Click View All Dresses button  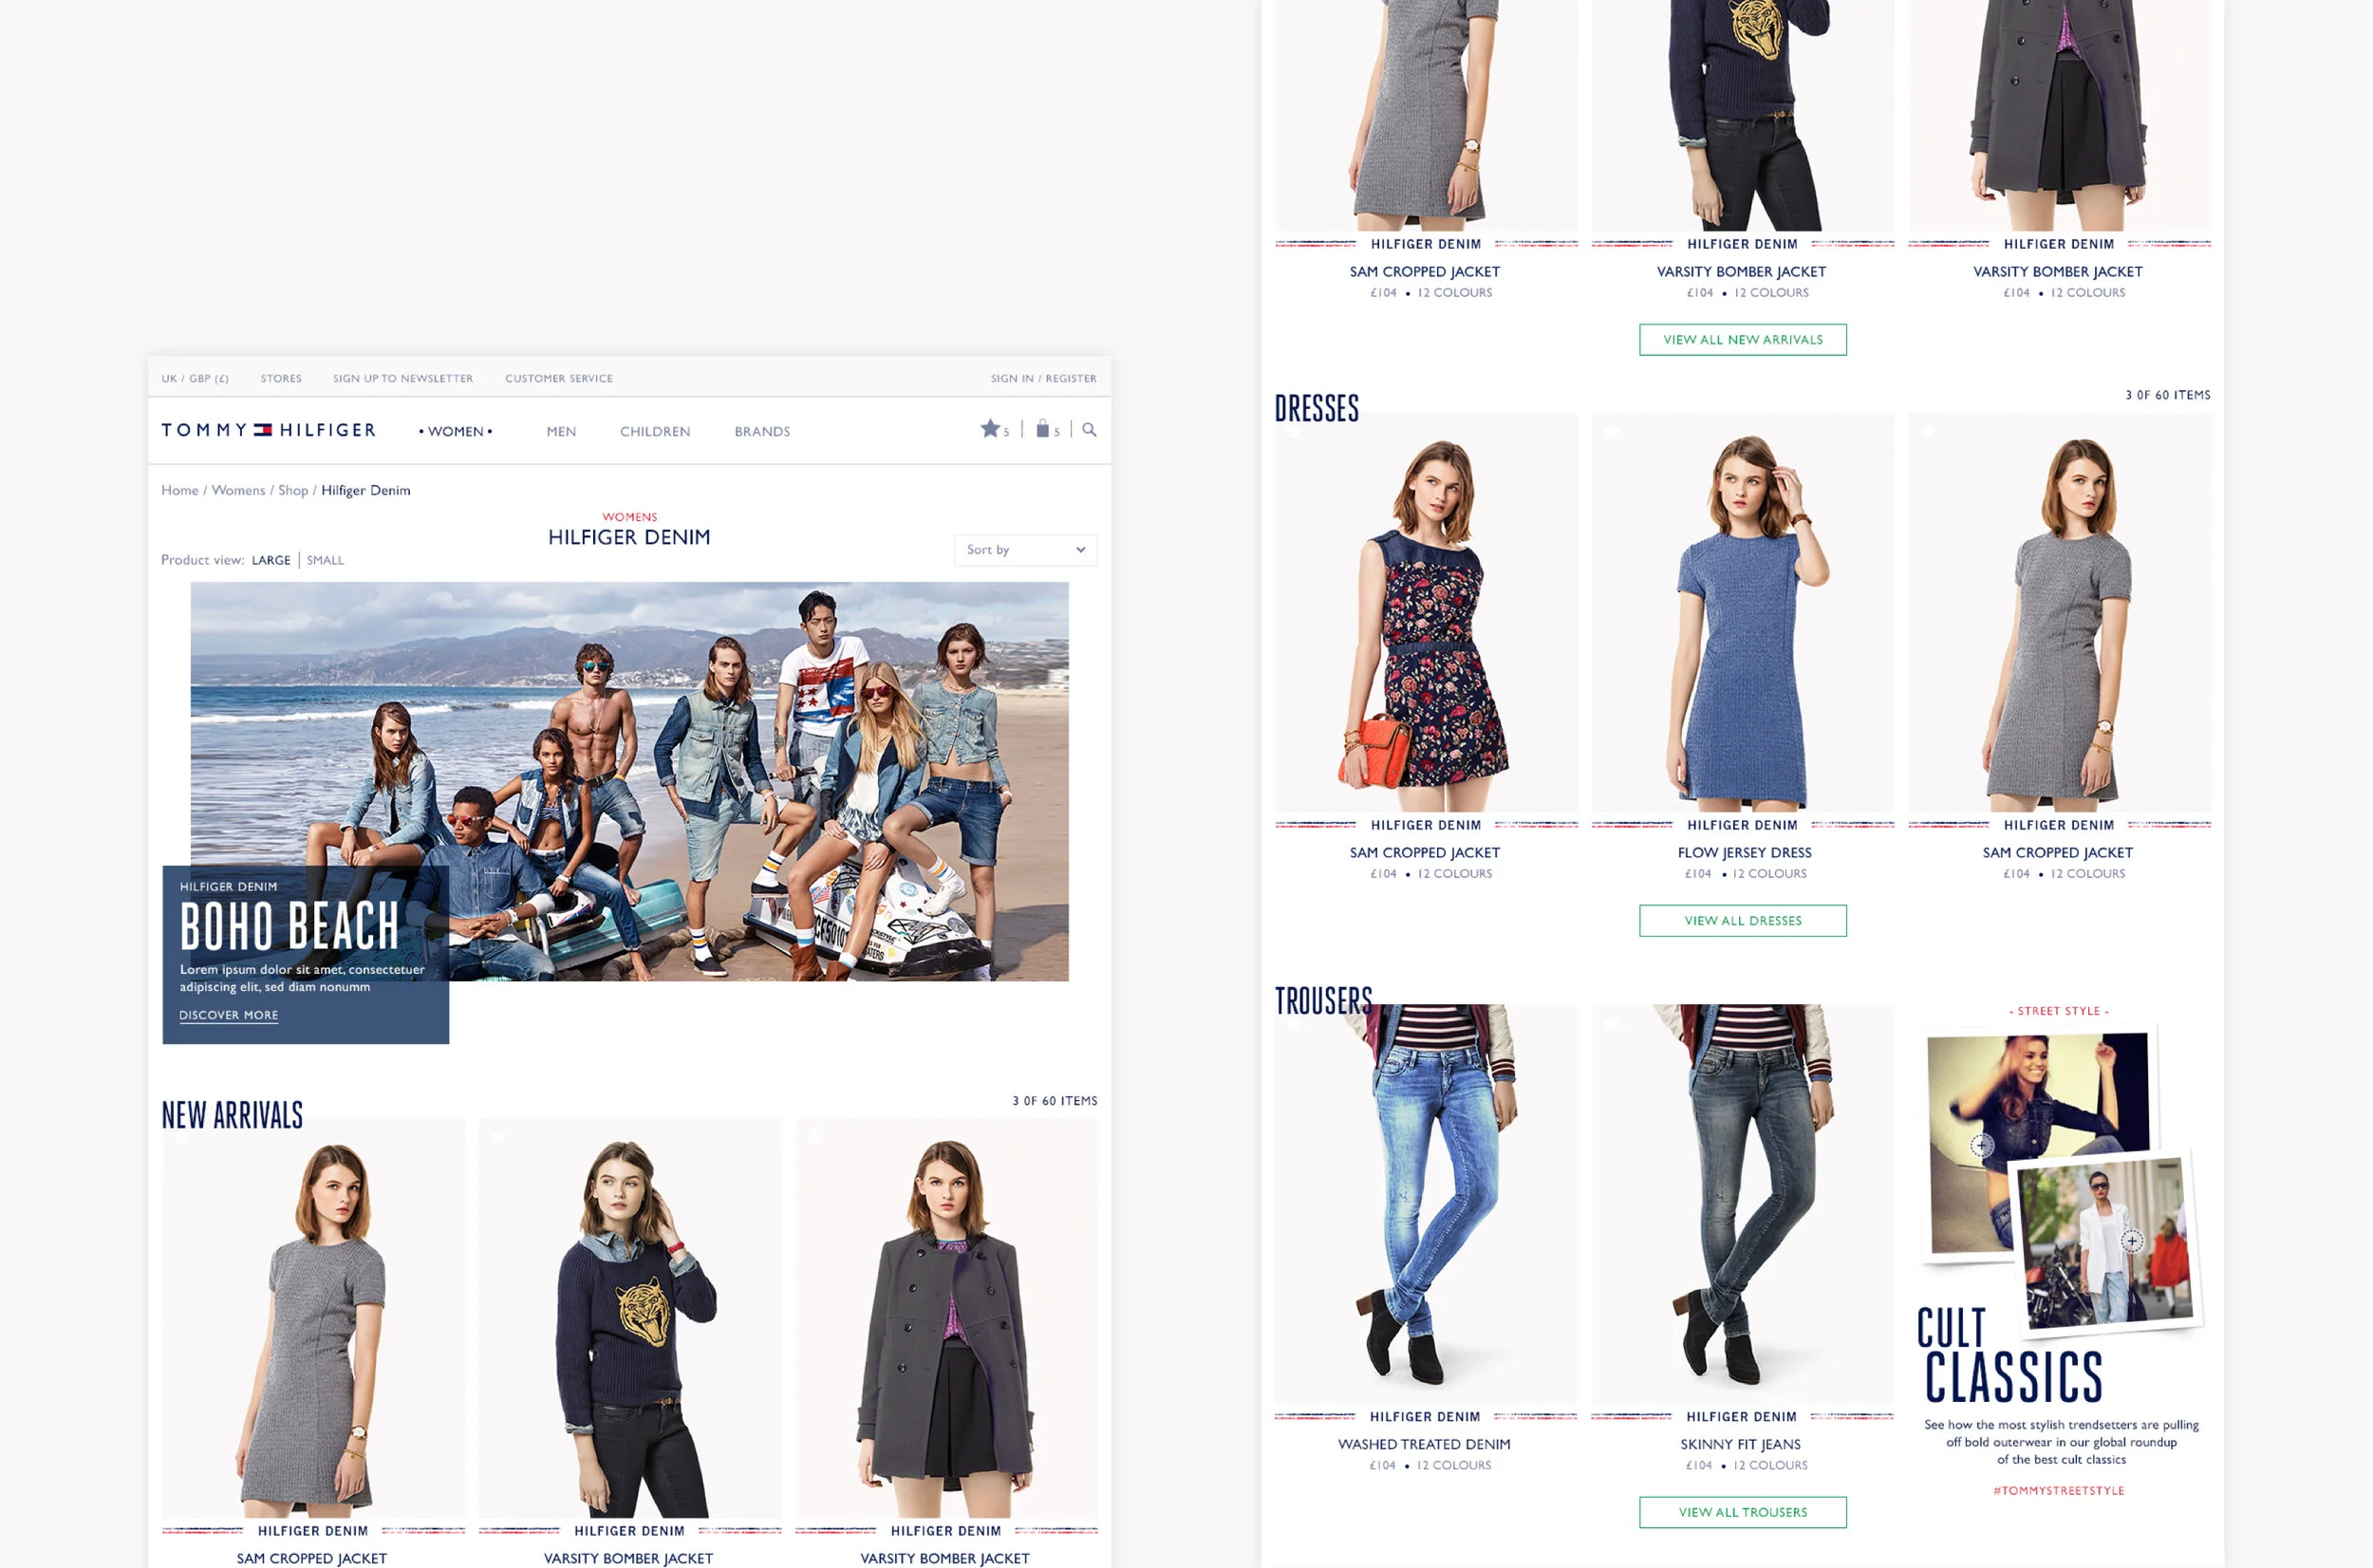pos(1742,921)
